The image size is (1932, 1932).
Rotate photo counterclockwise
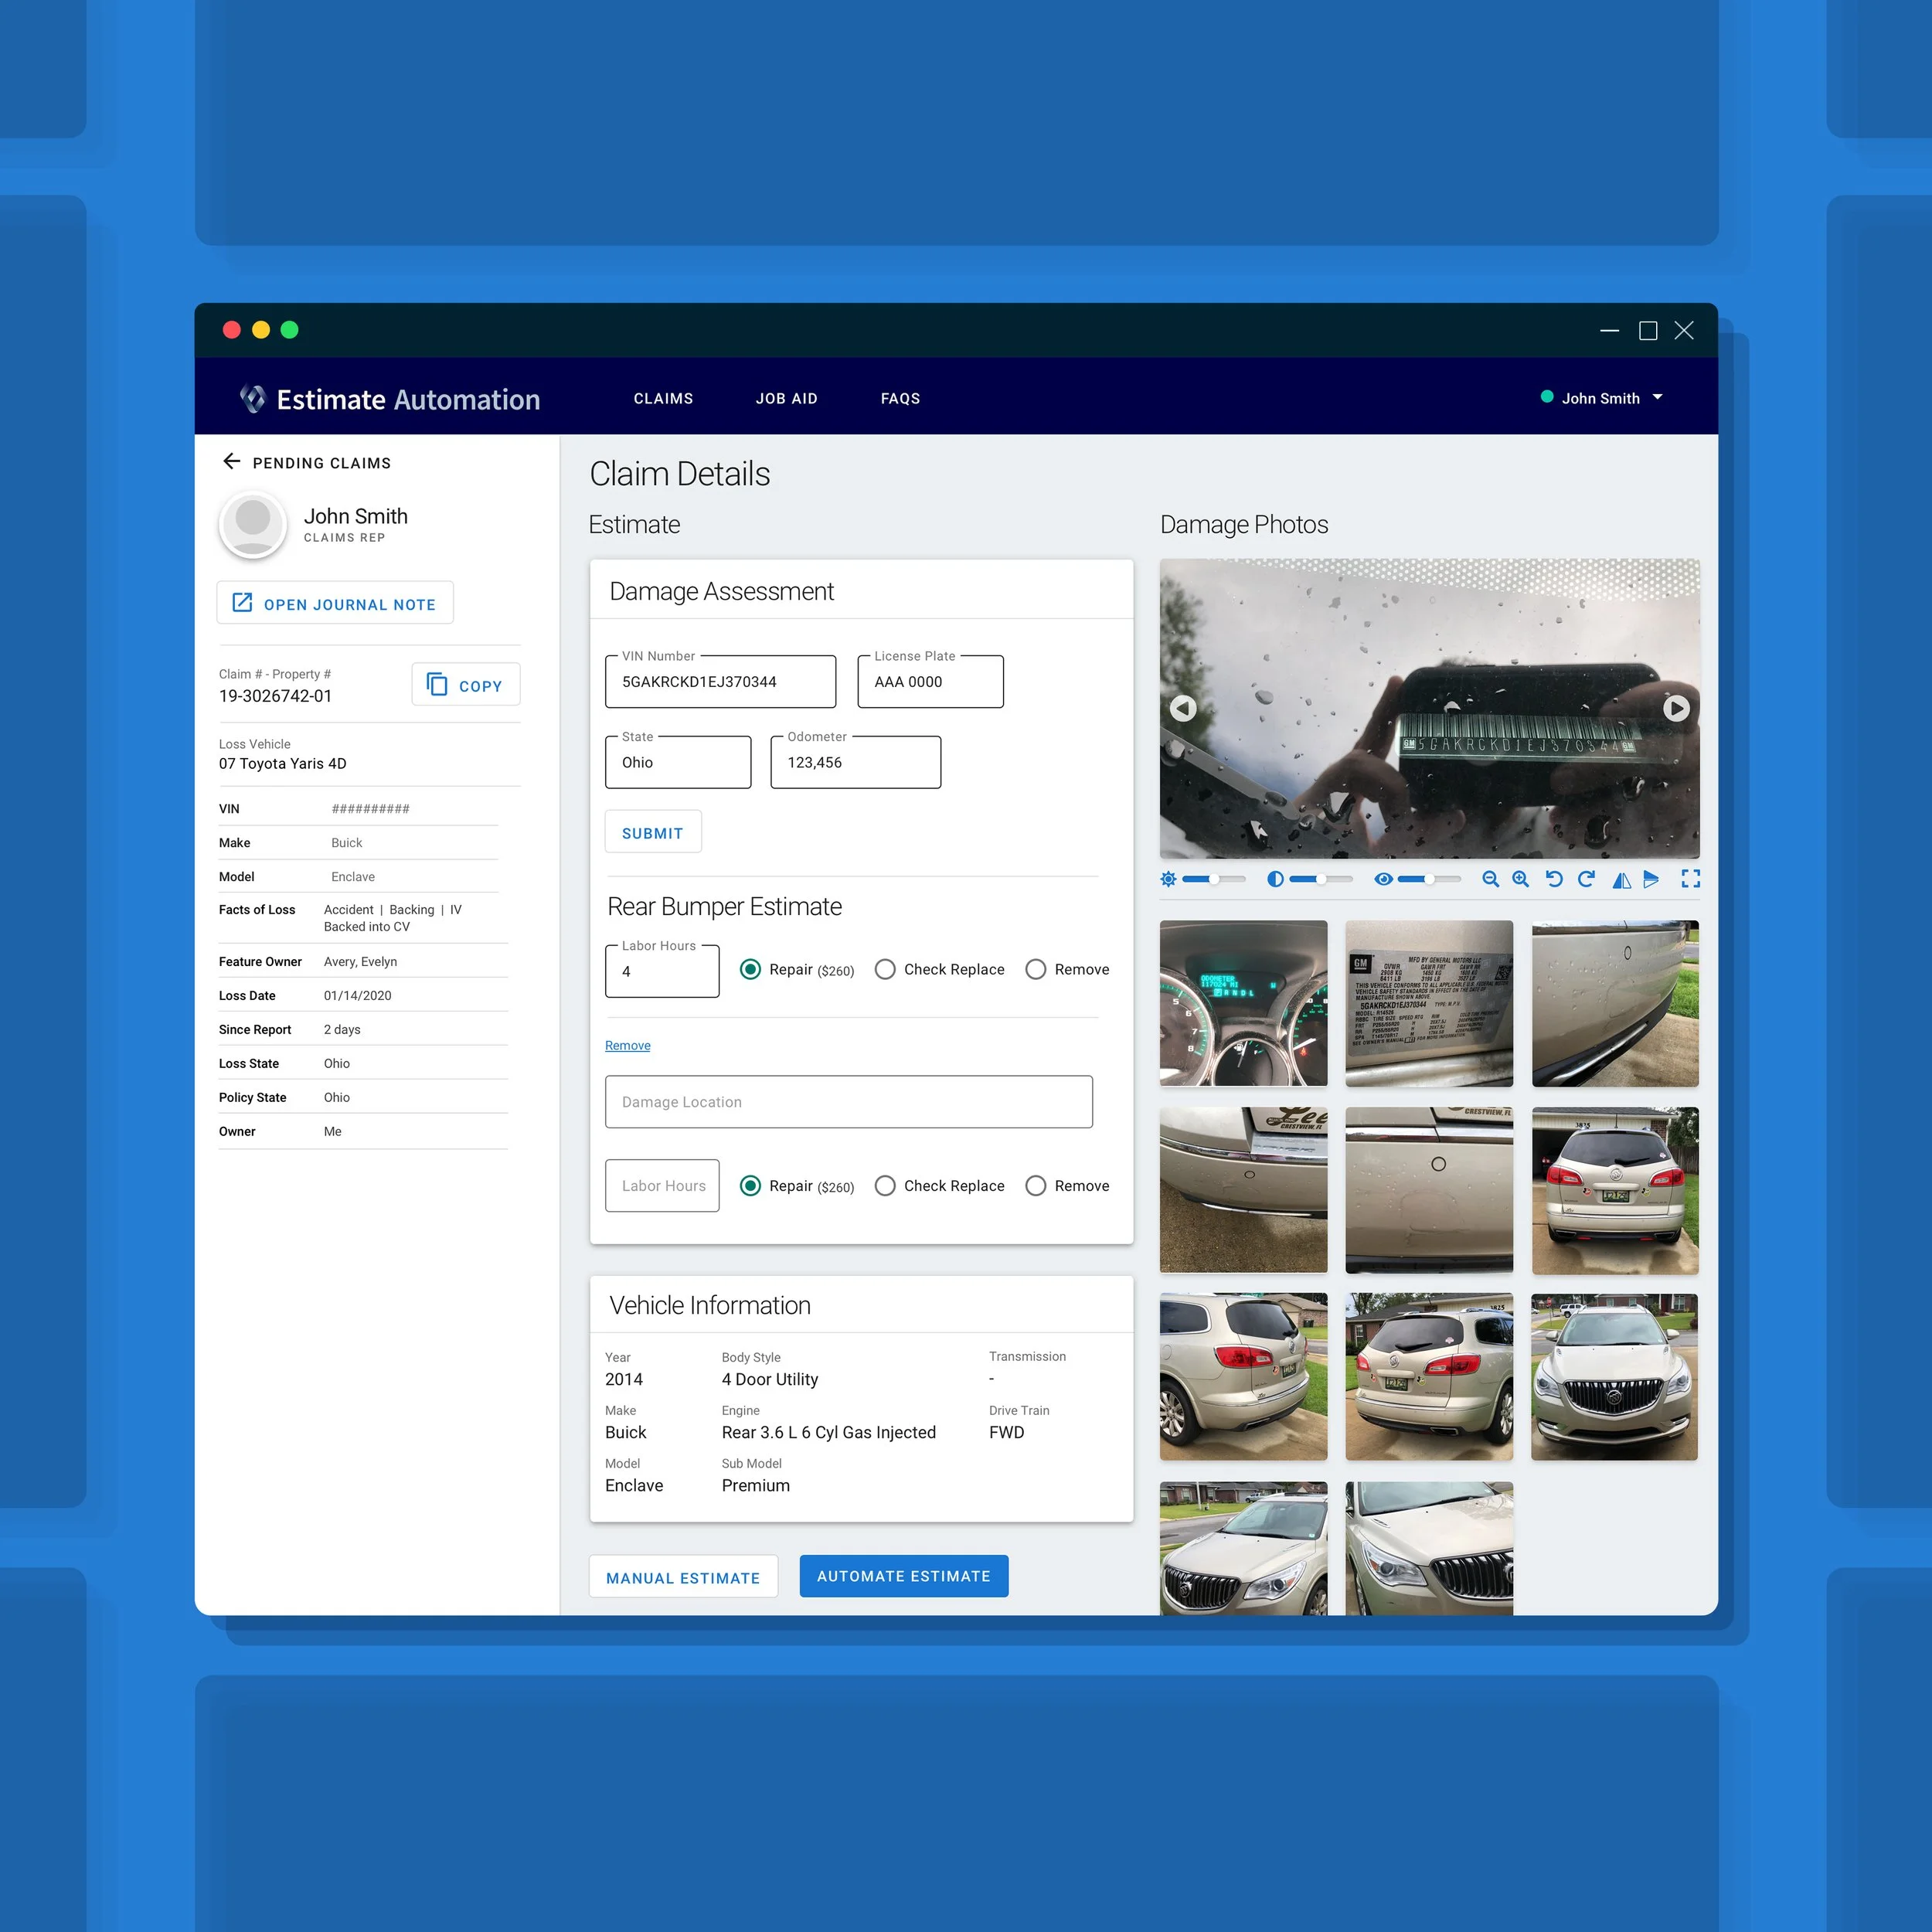1554,879
